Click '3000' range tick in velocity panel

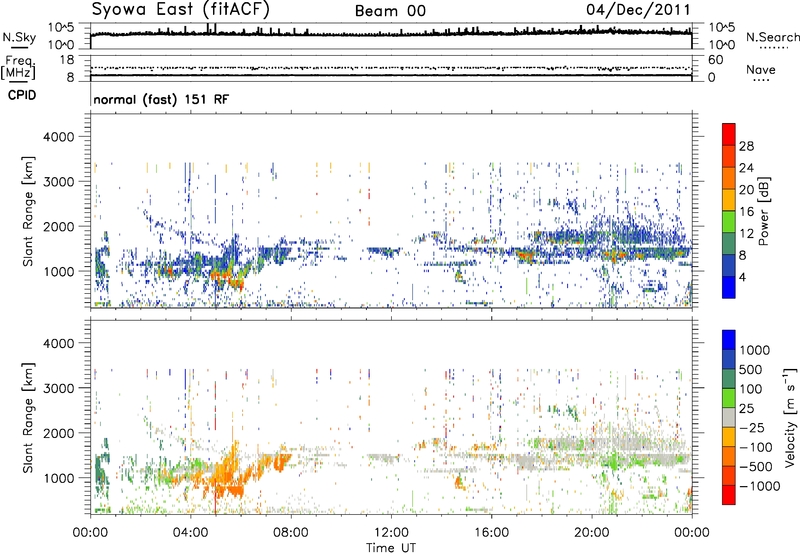pyautogui.click(x=58, y=388)
